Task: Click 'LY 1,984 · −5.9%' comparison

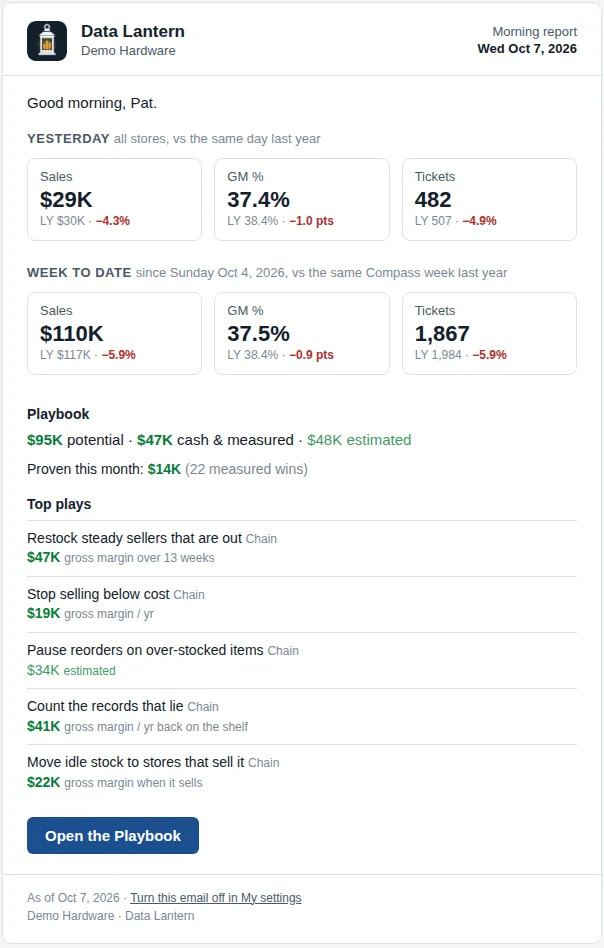Action: click(461, 355)
